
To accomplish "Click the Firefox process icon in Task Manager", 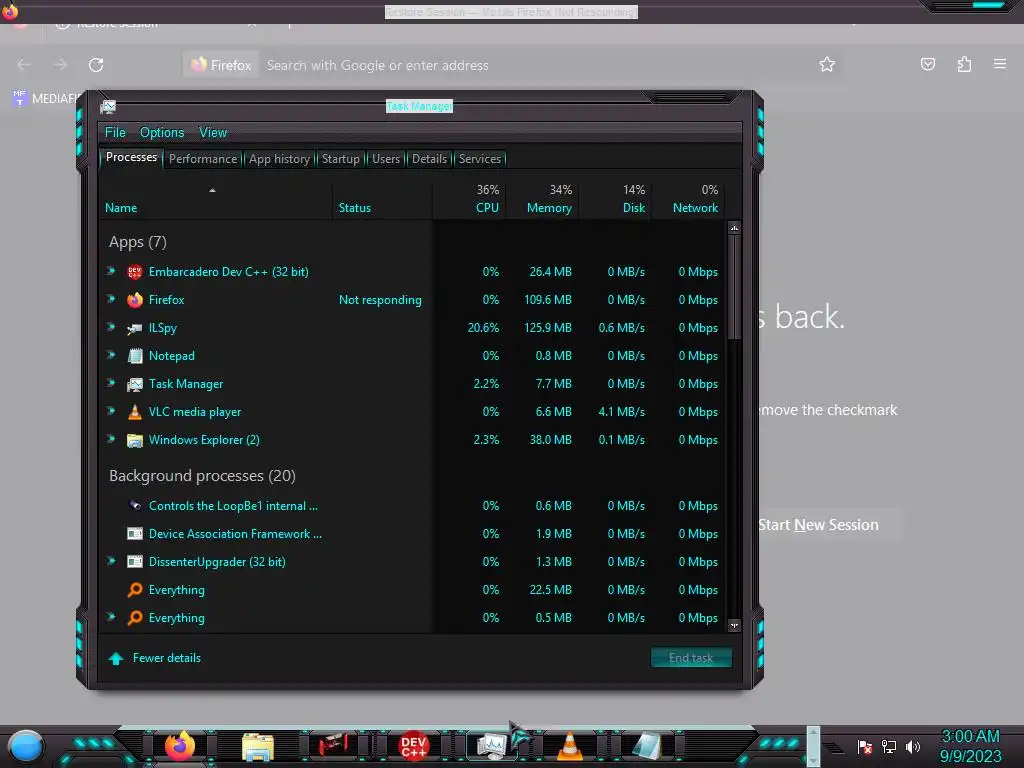I will click(x=135, y=300).
